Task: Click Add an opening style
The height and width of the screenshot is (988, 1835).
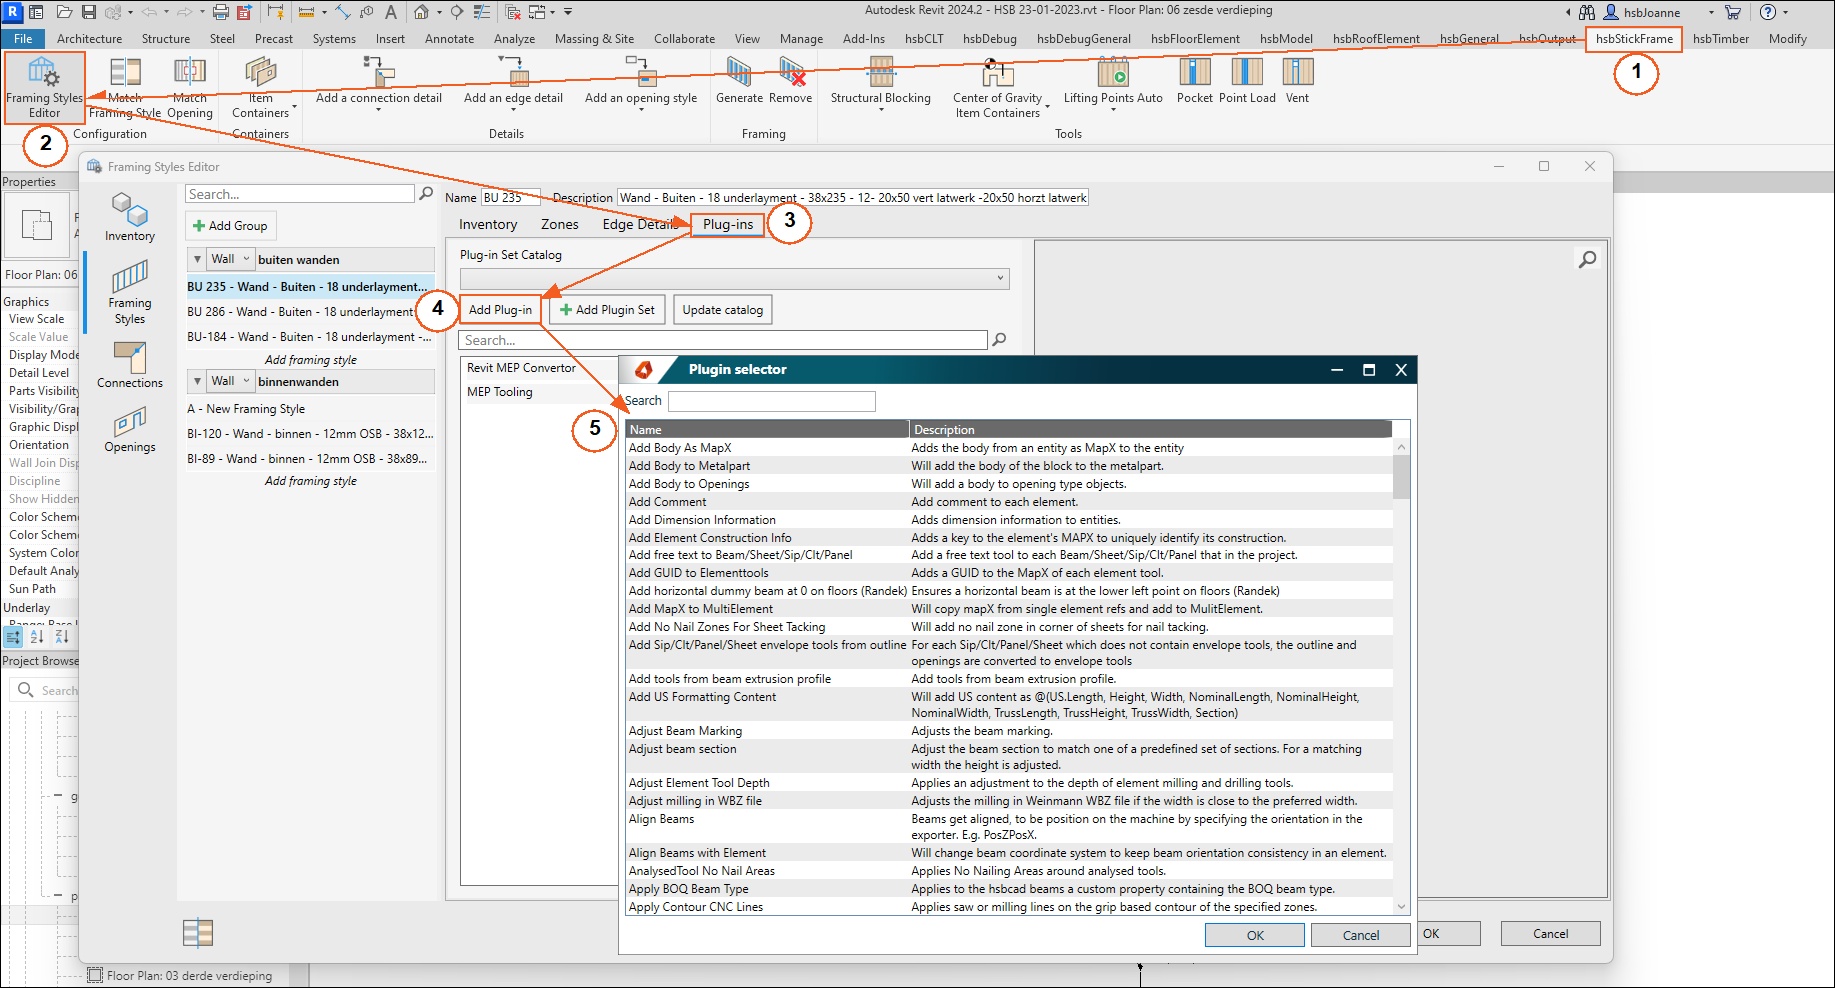Action: [x=641, y=80]
